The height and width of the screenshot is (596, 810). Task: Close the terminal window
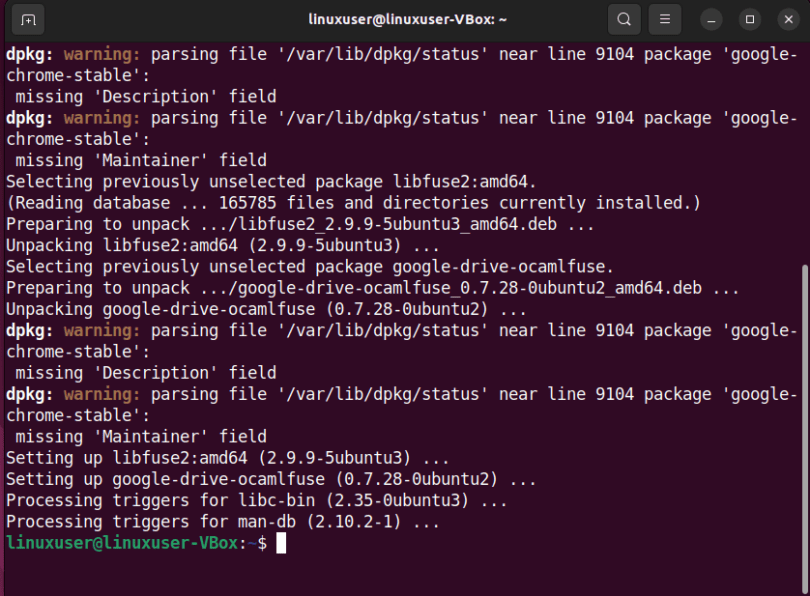788,19
